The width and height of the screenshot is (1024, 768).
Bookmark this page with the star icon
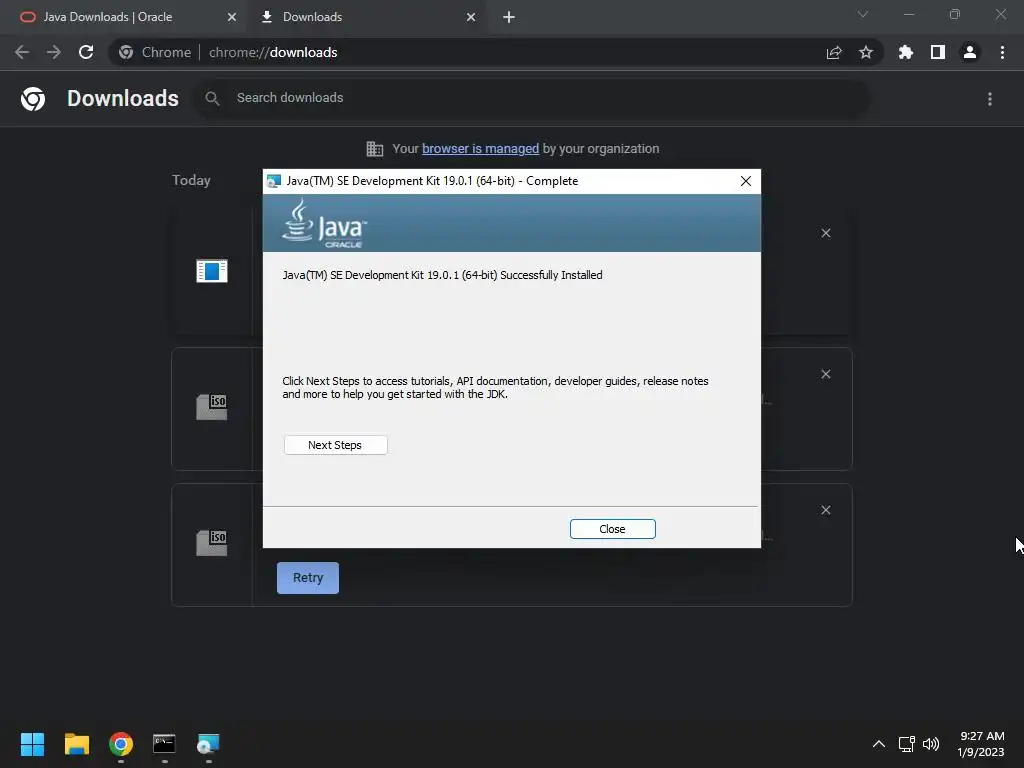866,52
